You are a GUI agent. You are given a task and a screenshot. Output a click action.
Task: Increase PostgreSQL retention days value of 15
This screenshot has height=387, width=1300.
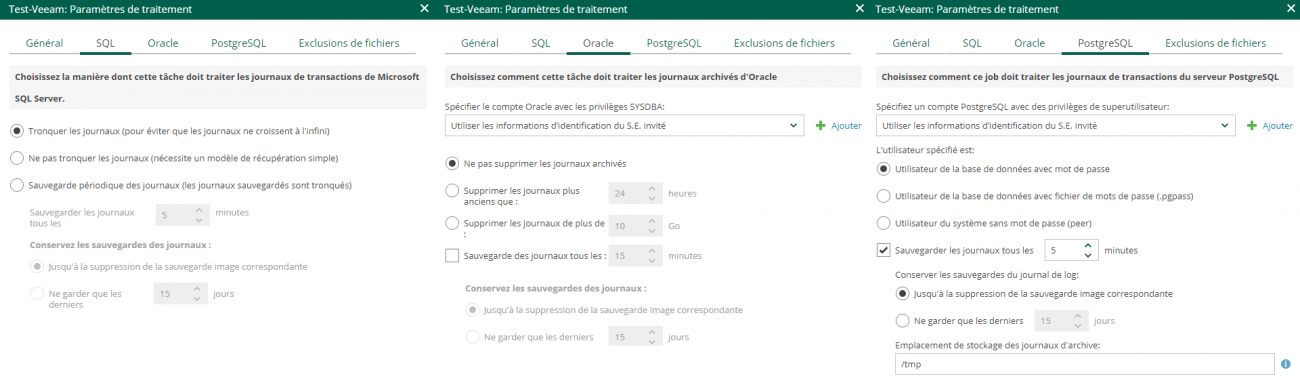[1077, 316]
